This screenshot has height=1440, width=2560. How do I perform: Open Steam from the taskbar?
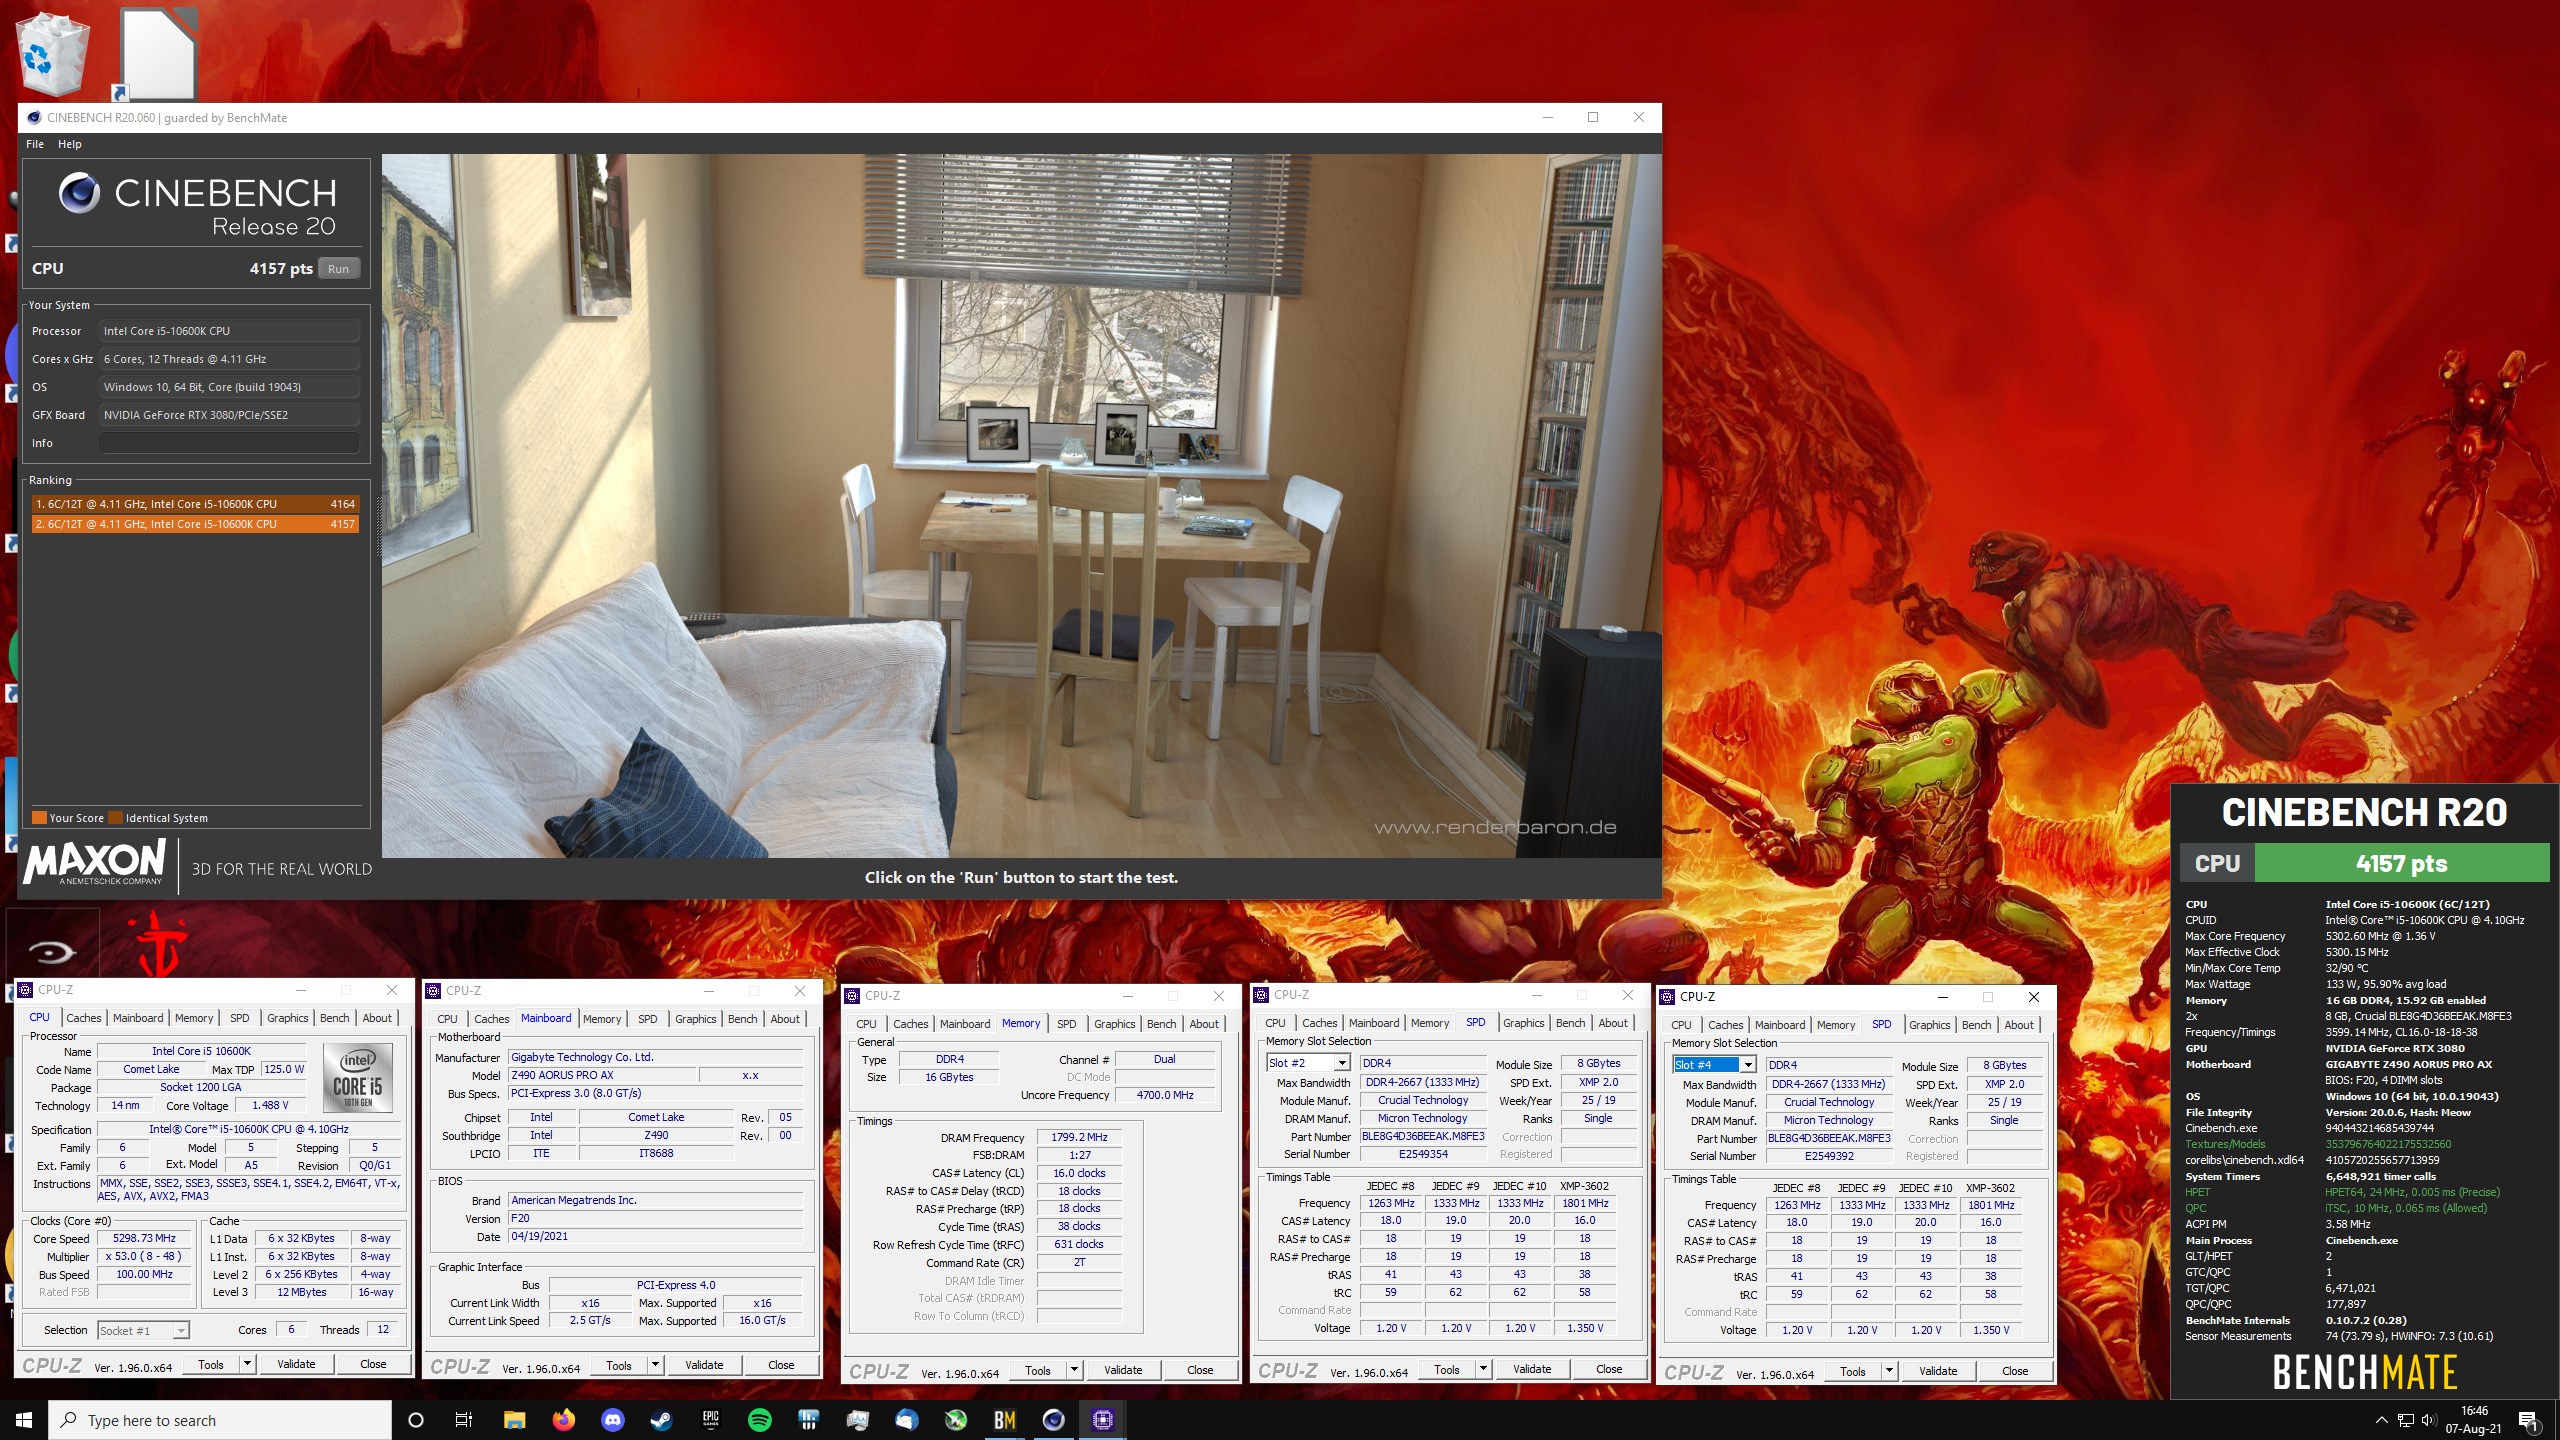pyautogui.click(x=661, y=1420)
